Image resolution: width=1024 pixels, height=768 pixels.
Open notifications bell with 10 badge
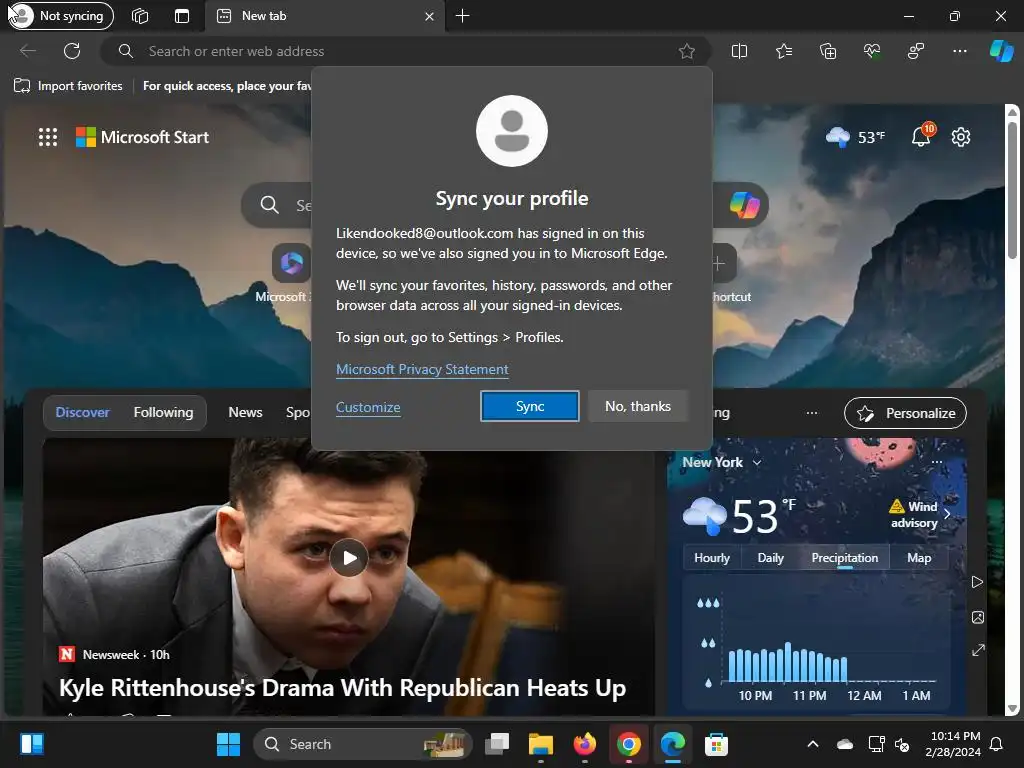pos(922,136)
